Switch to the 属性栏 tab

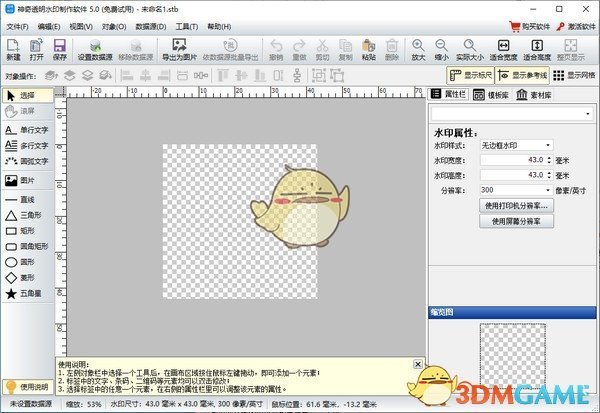tap(448, 95)
